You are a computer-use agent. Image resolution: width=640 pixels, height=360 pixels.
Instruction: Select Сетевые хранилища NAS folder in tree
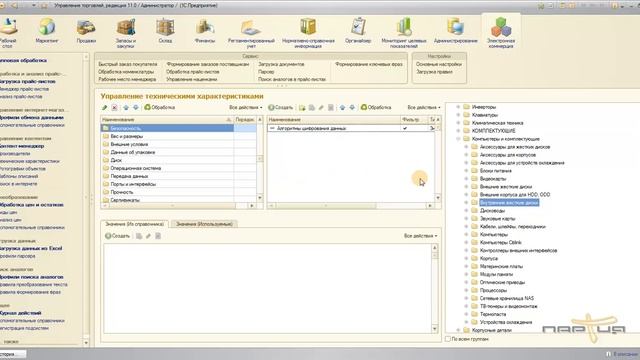[507, 298]
